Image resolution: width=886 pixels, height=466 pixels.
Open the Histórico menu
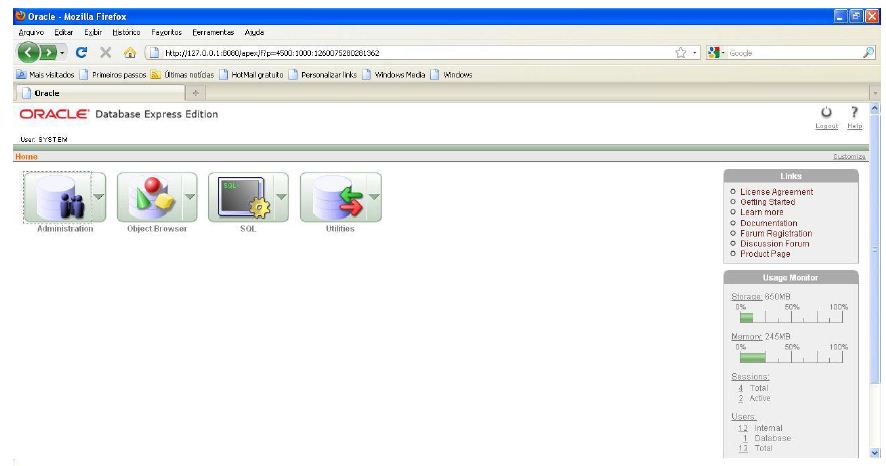[x=126, y=33]
